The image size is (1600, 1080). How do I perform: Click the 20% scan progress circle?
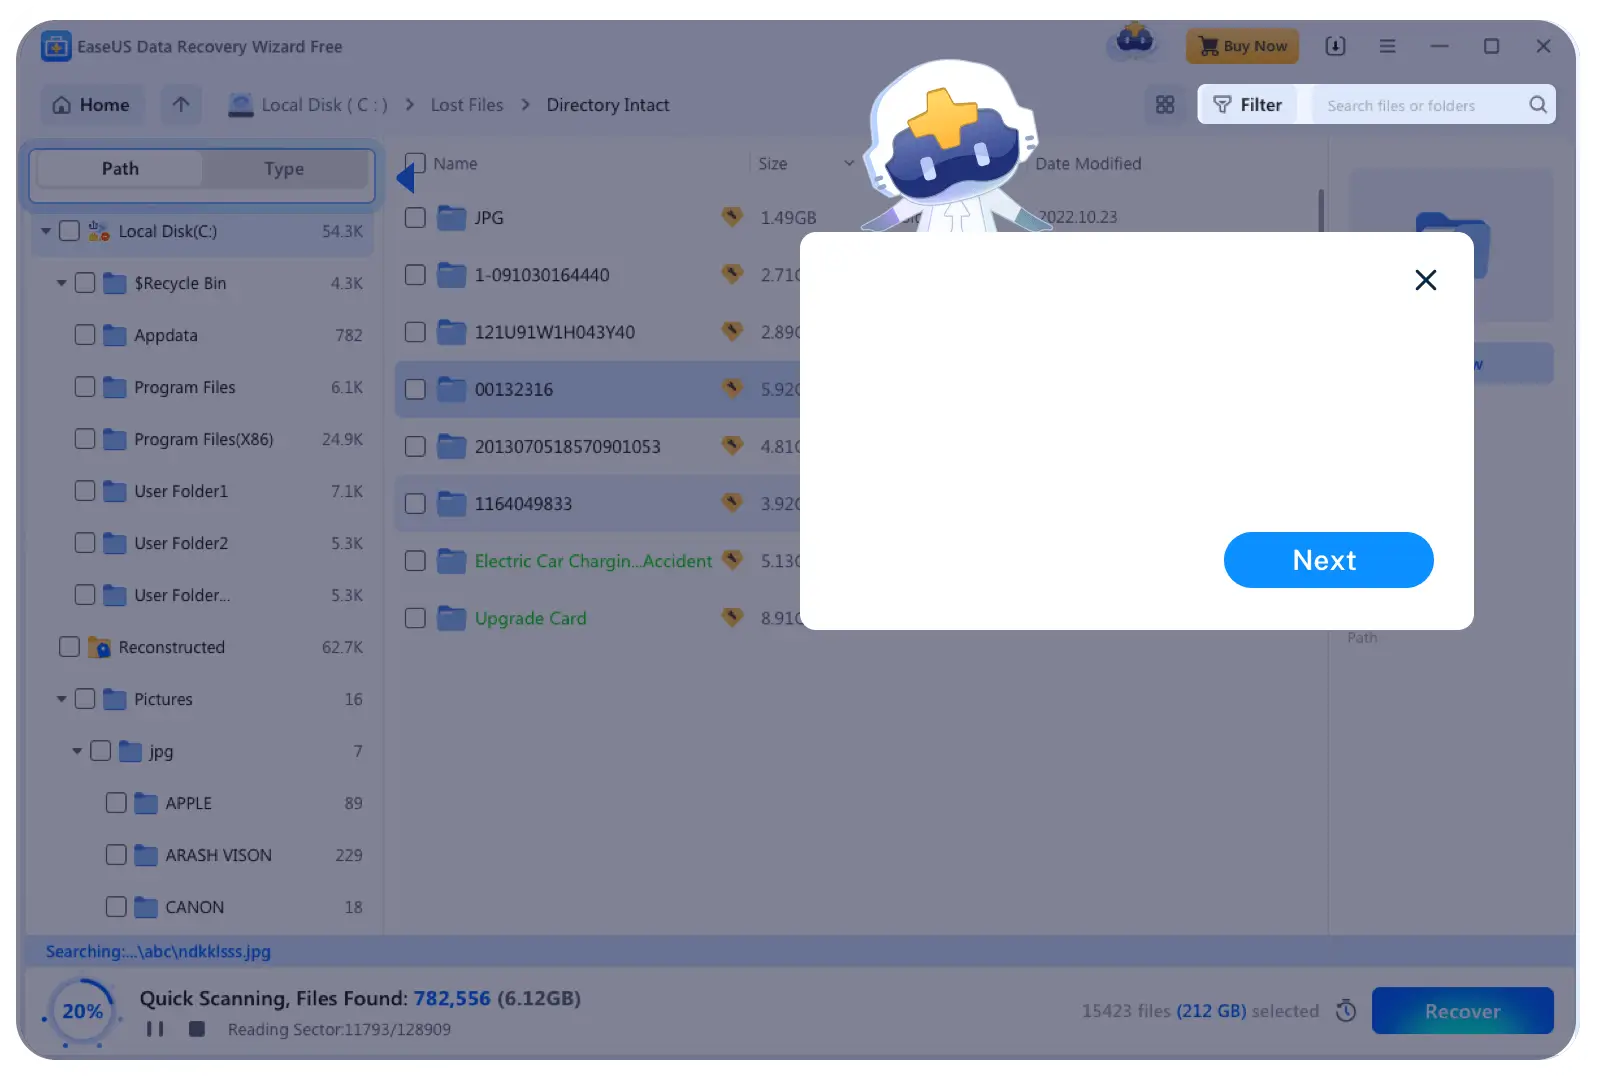[82, 1011]
